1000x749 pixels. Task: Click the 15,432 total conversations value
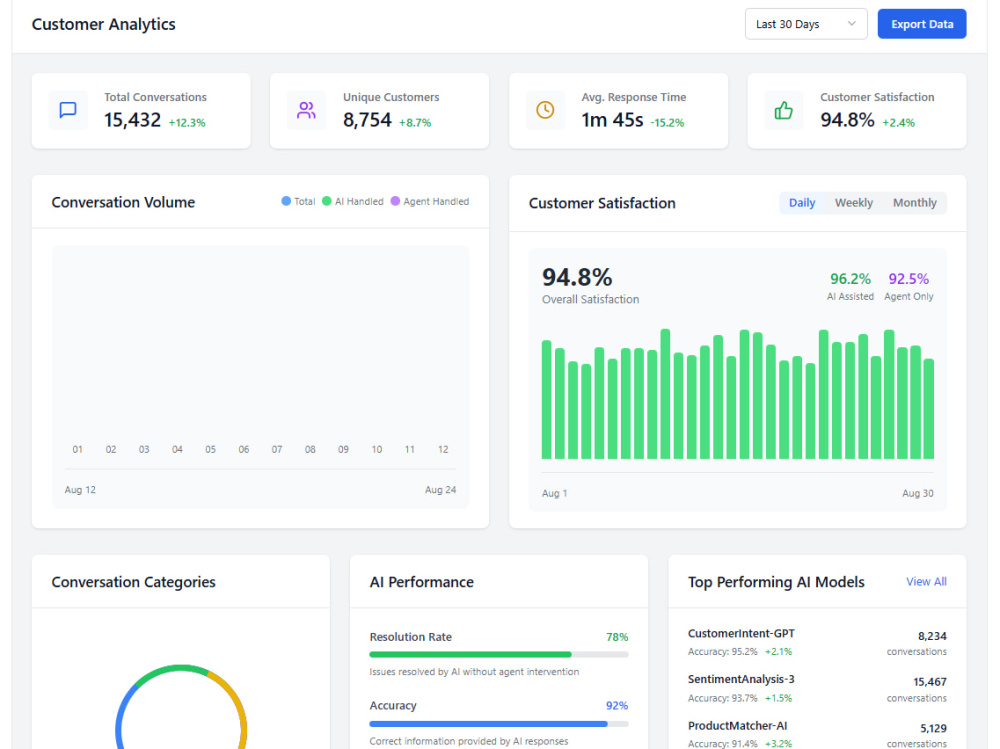pyautogui.click(x=133, y=120)
